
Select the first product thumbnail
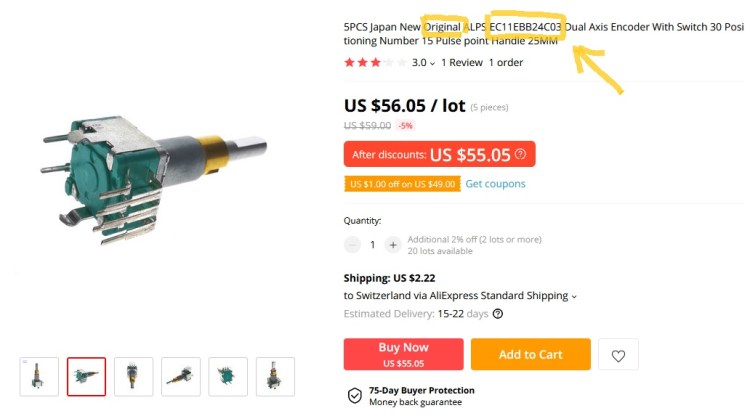click(x=39, y=377)
